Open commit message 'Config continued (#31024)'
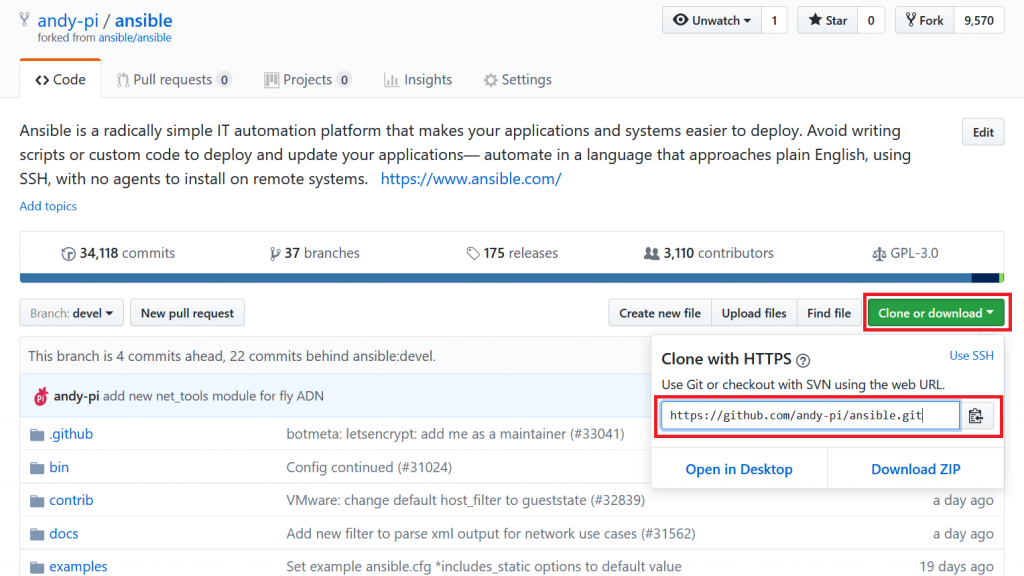Screen dimensions: 1024x576 (369, 468)
